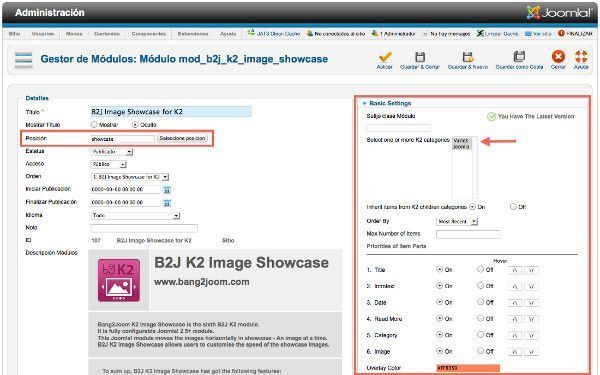Click the module manager stacked icon

point(24,60)
